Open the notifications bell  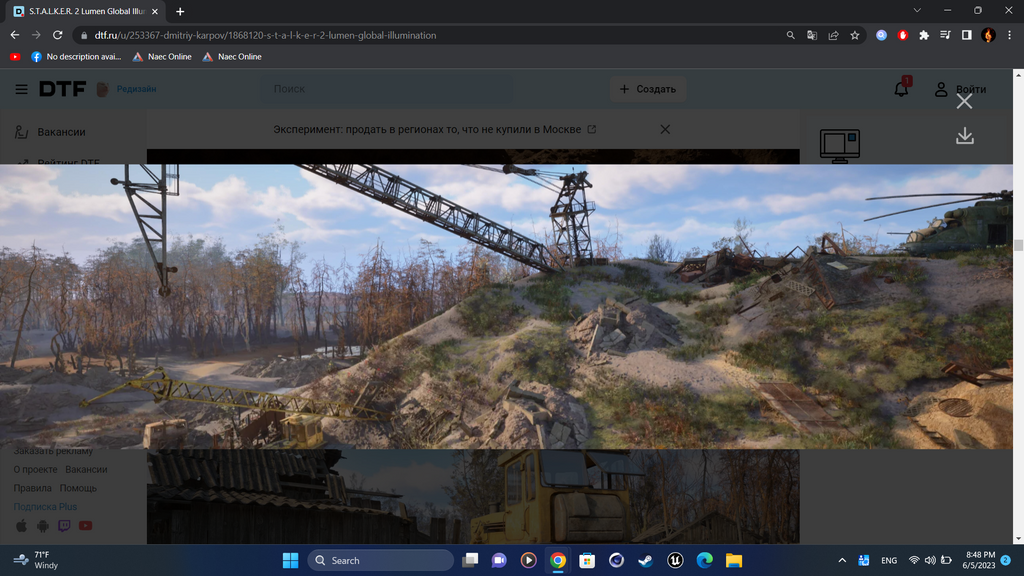coord(901,88)
